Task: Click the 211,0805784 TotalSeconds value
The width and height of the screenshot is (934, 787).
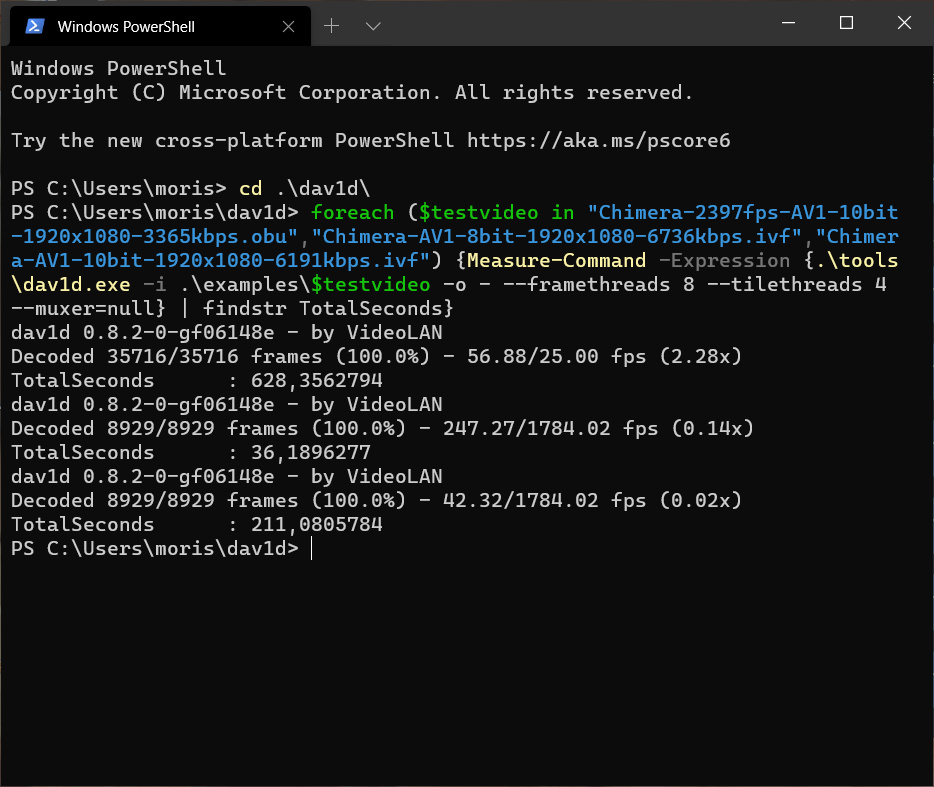Action: point(316,525)
